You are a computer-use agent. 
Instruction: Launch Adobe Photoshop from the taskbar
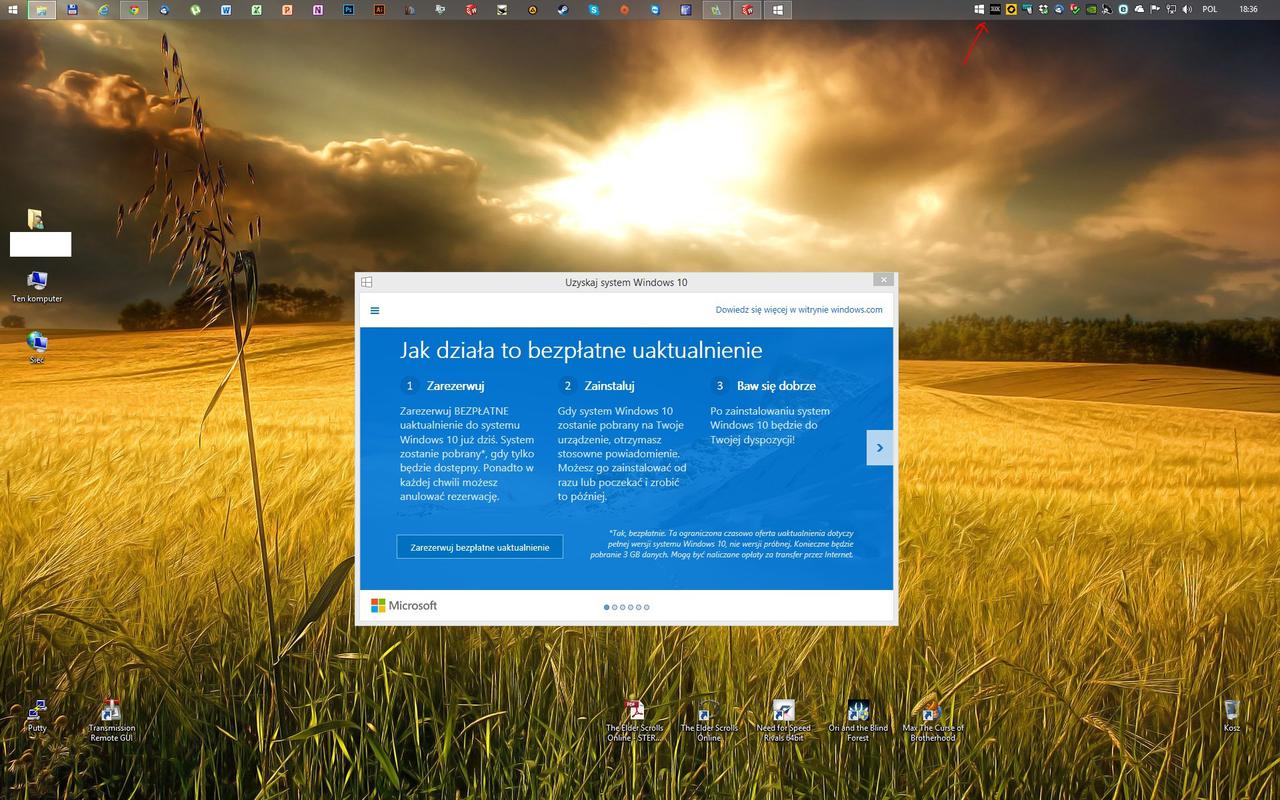click(x=348, y=9)
